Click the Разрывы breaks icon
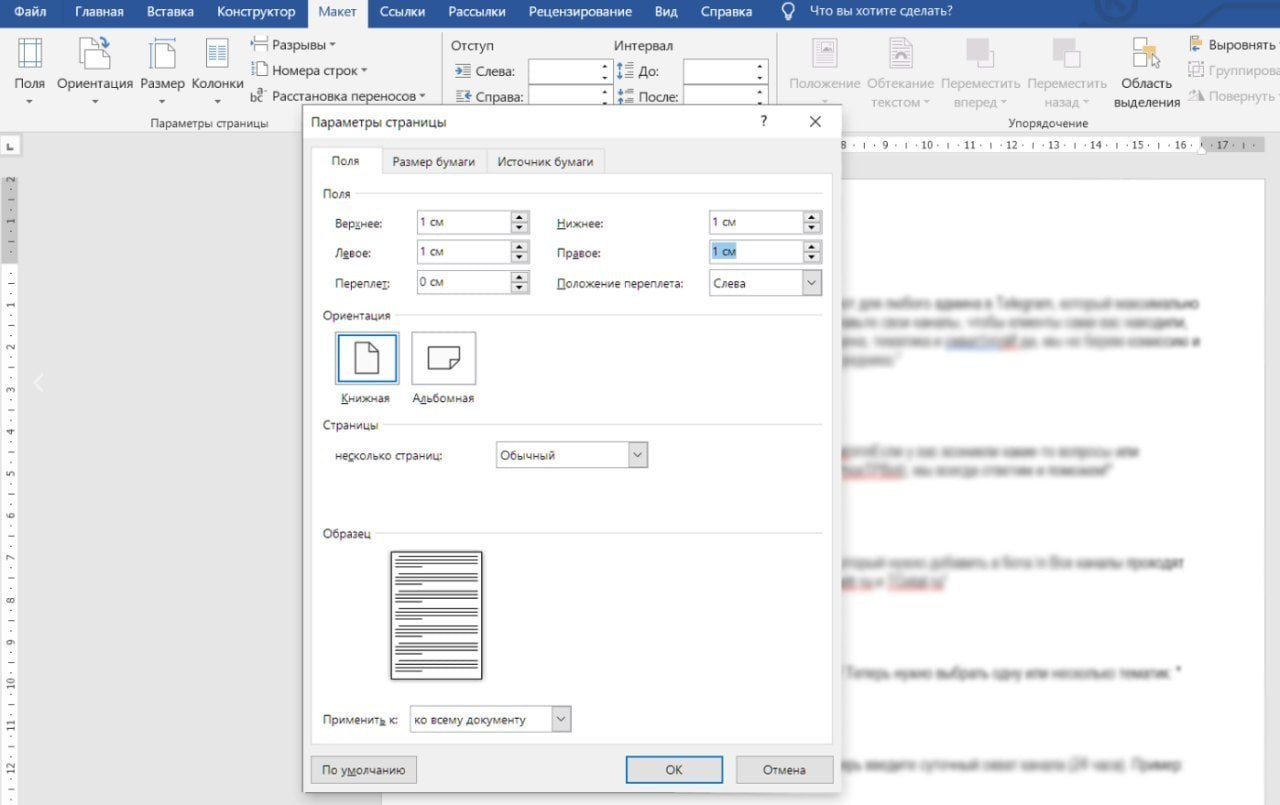Viewport: 1280px width, 805px height. pyautogui.click(x=260, y=45)
